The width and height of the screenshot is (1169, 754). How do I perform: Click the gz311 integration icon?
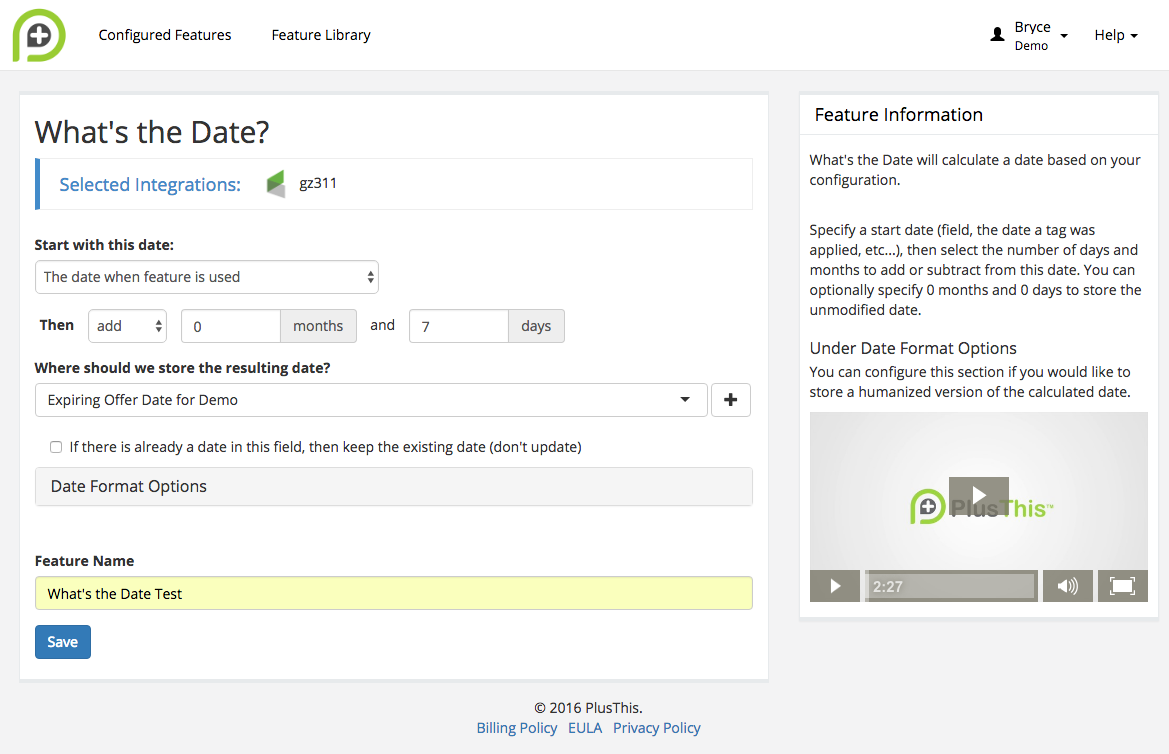276,183
